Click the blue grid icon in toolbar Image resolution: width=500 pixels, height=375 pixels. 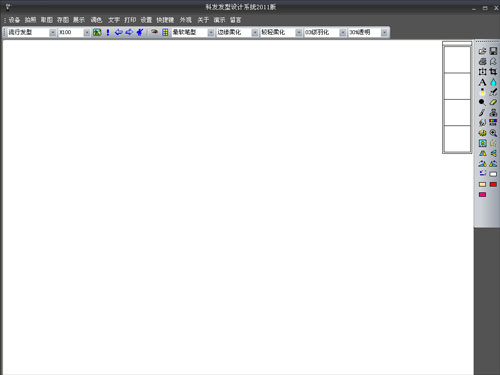click(x=165, y=32)
